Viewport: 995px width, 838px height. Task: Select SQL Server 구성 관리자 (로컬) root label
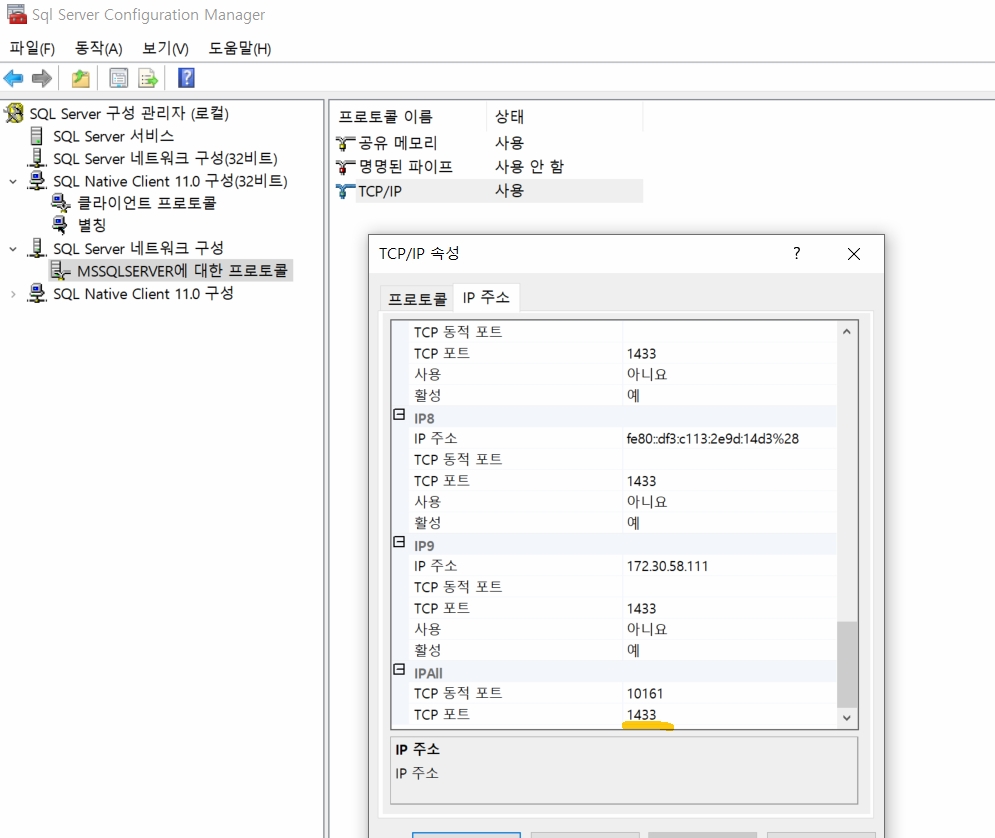(129, 114)
